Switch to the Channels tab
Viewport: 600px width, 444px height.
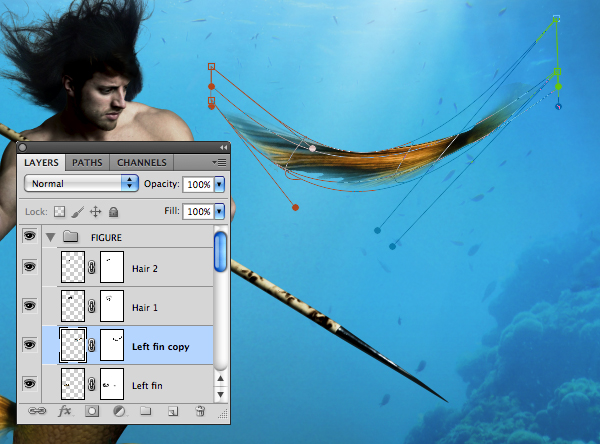(x=142, y=163)
